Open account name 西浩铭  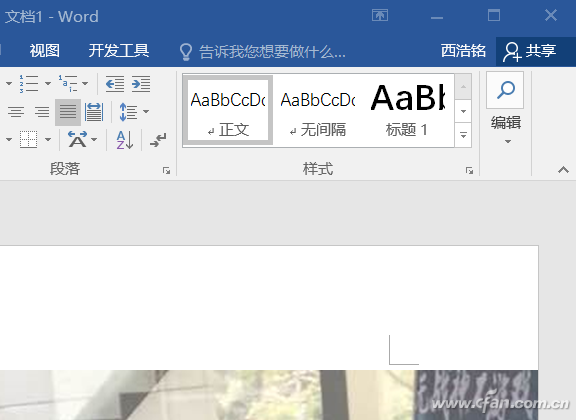463,51
